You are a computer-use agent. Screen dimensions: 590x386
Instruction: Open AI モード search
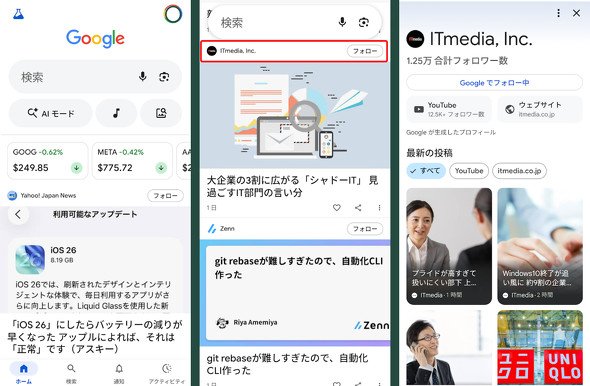50,113
